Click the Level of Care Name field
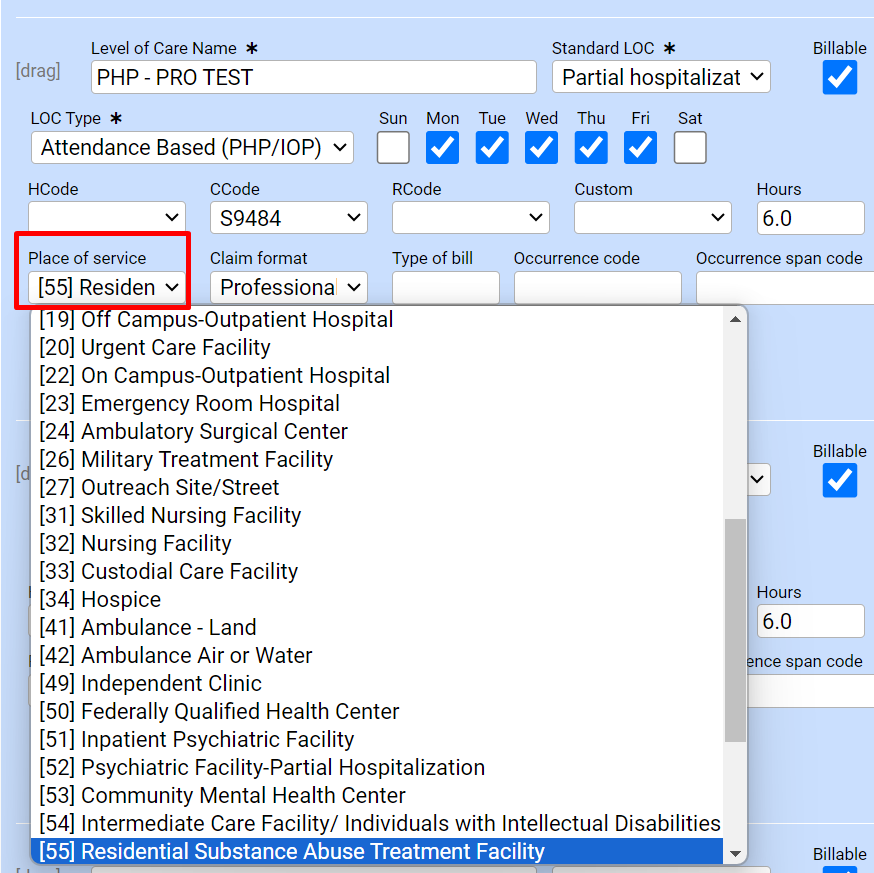This screenshot has width=874, height=873. 313,77
